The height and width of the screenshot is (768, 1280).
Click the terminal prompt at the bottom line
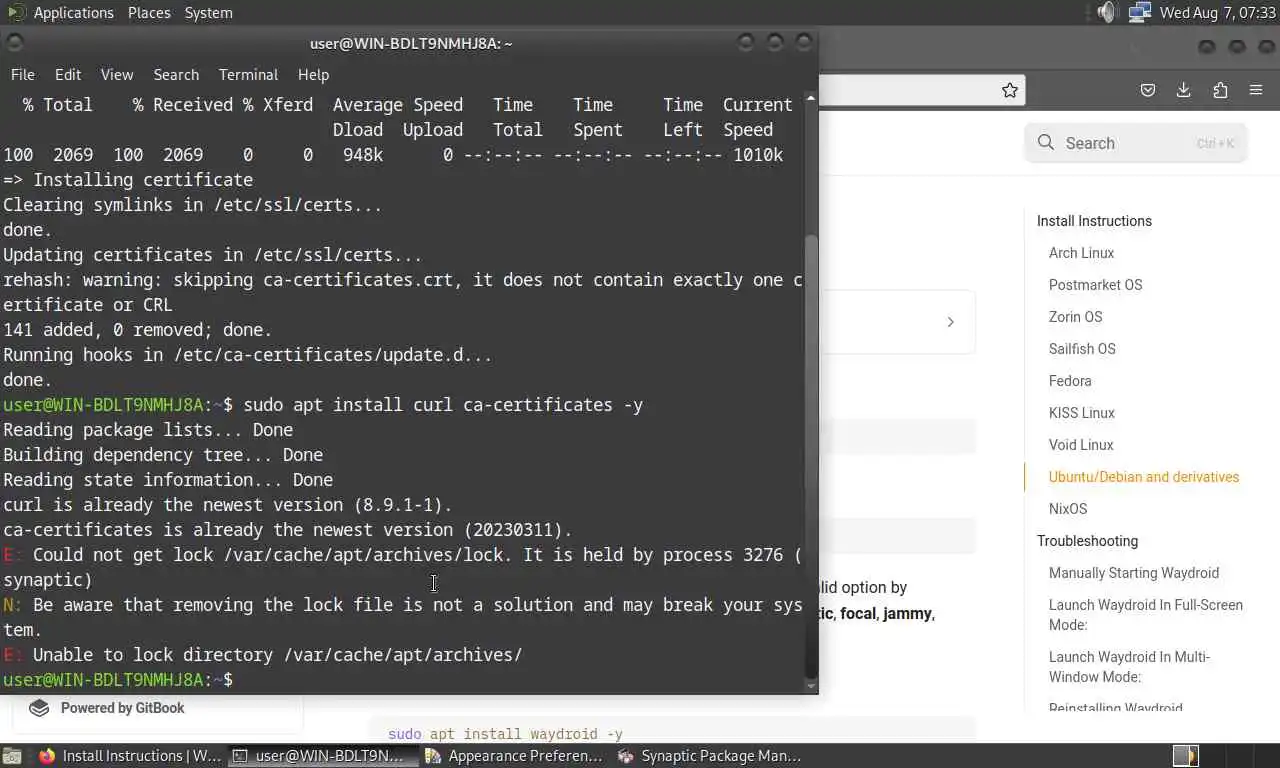point(118,680)
